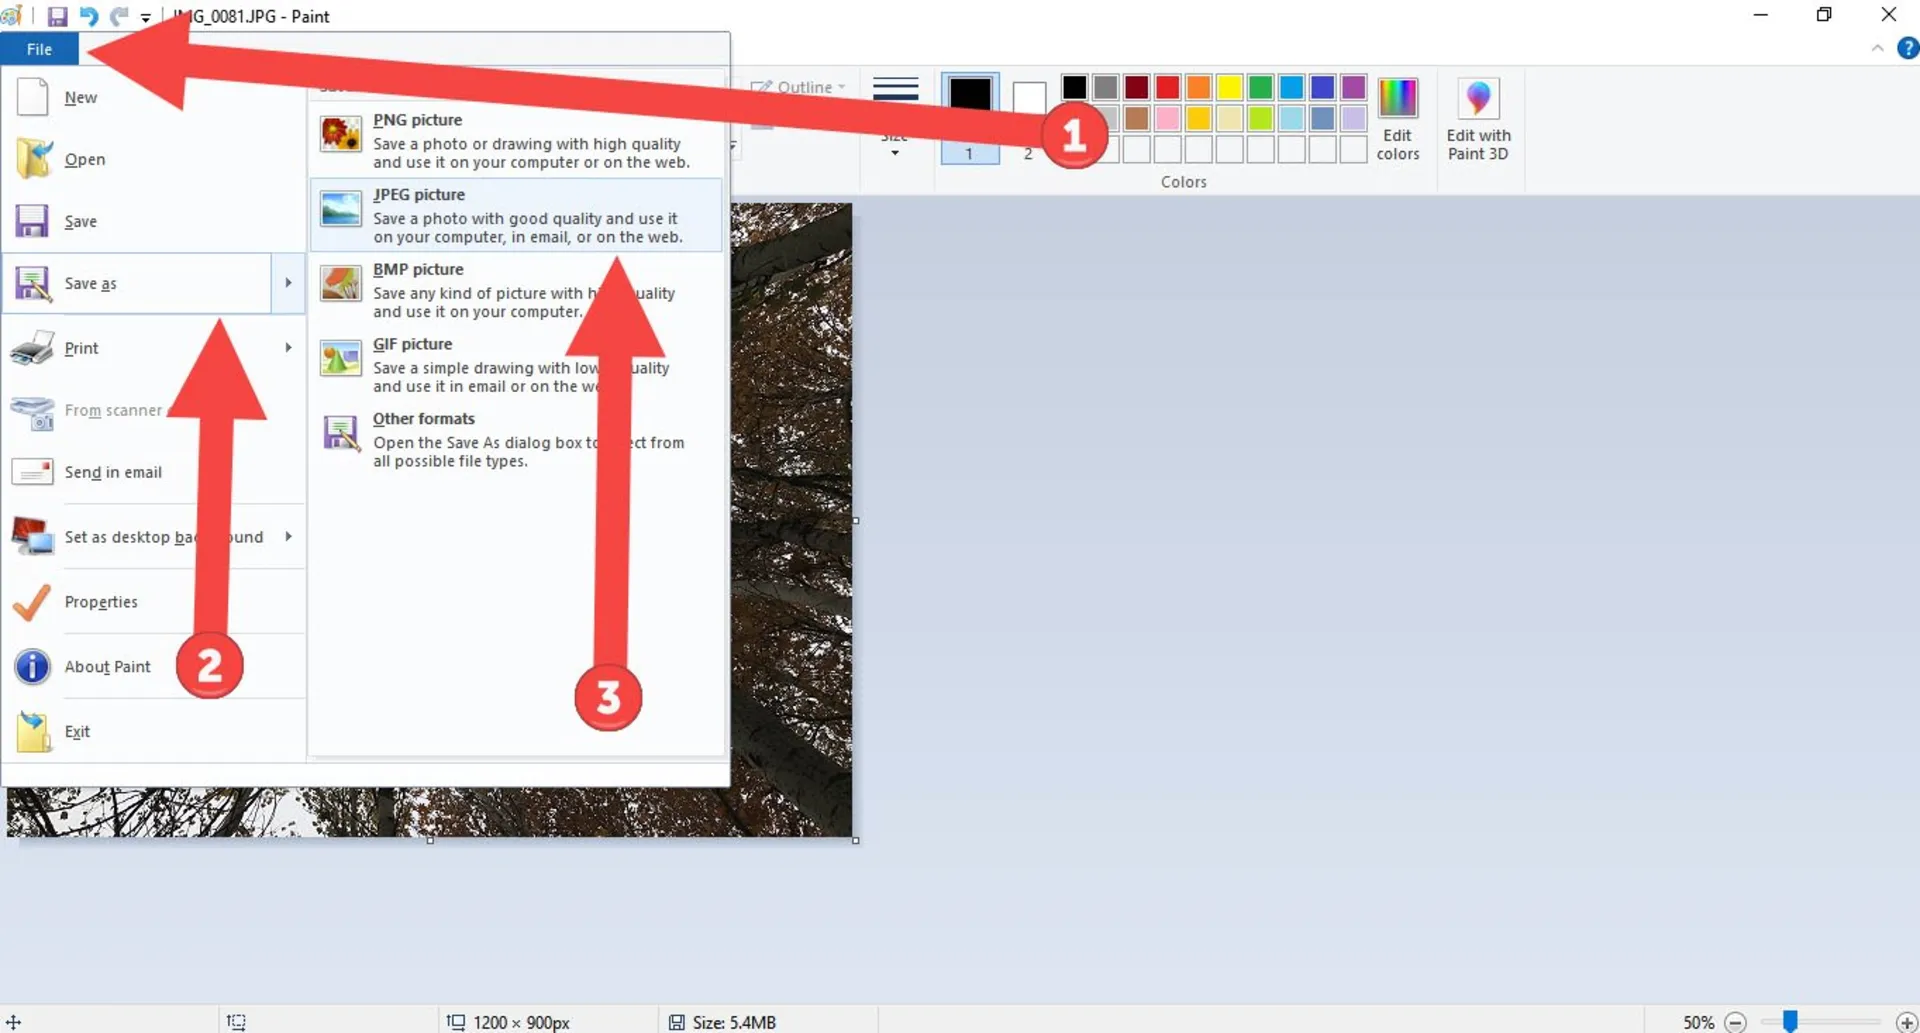Viewport: 1920px width, 1033px height.
Task: Click the zoom out minus button
Action: [1736, 1022]
